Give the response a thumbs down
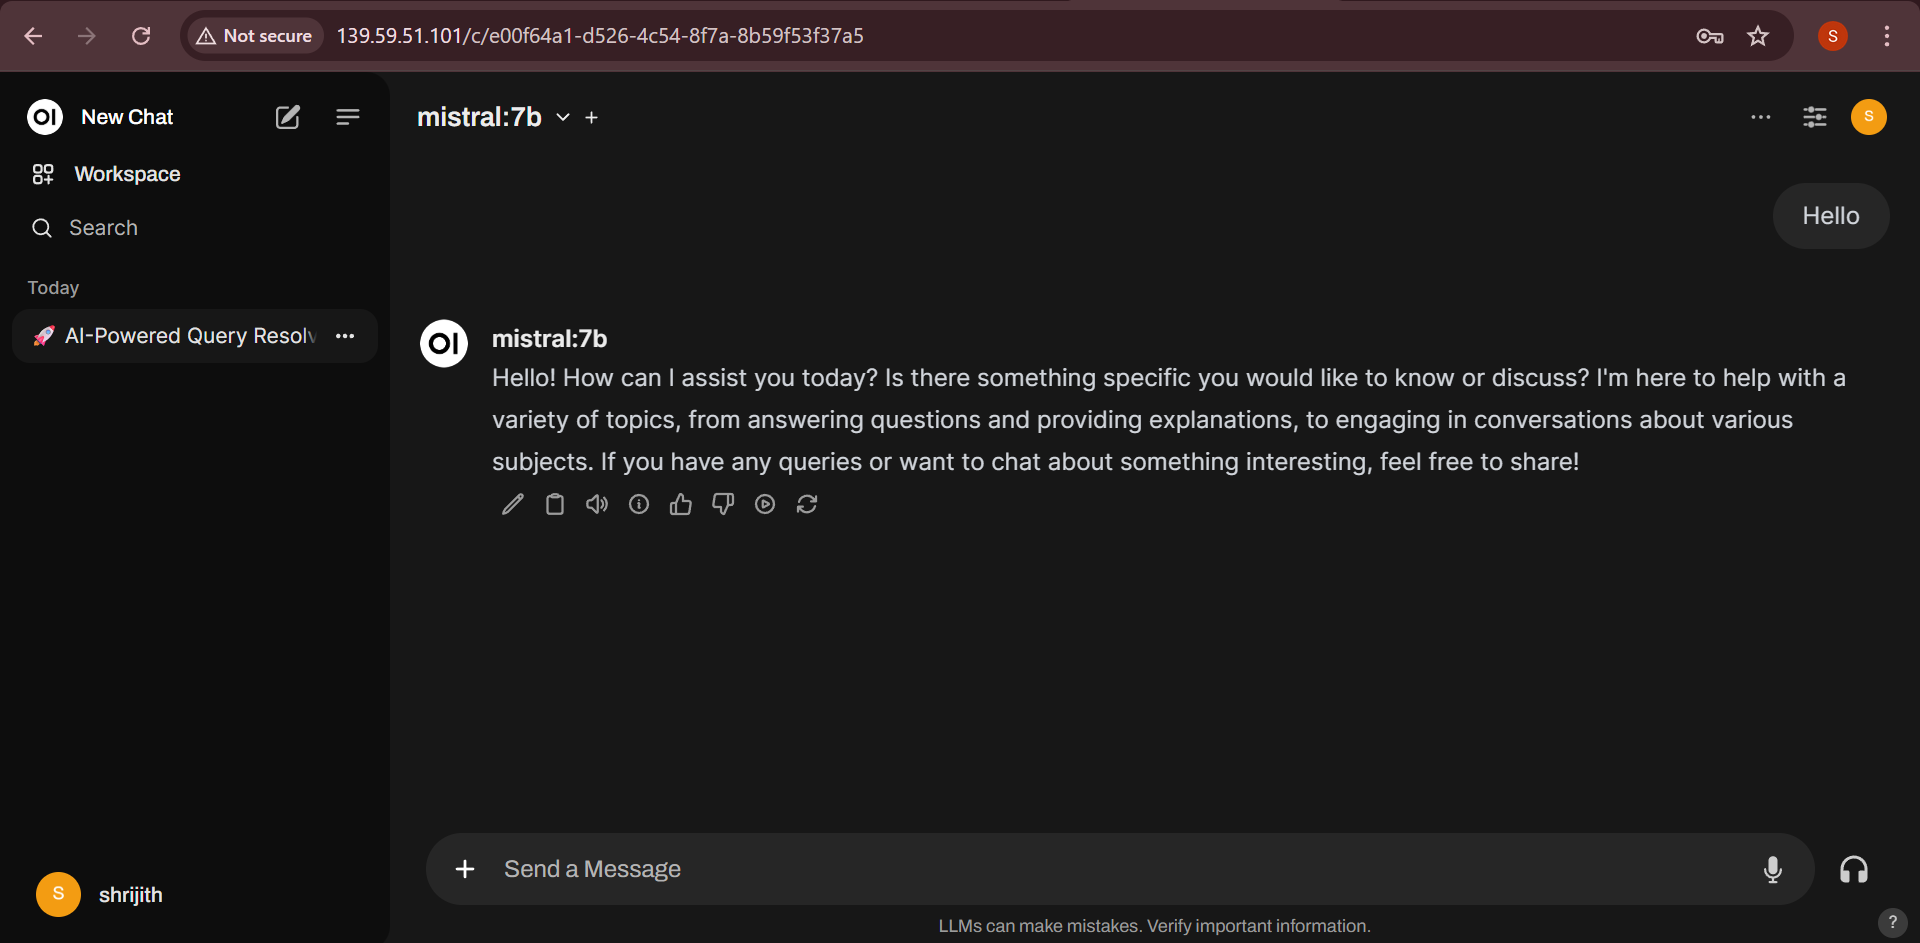 (x=723, y=505)
